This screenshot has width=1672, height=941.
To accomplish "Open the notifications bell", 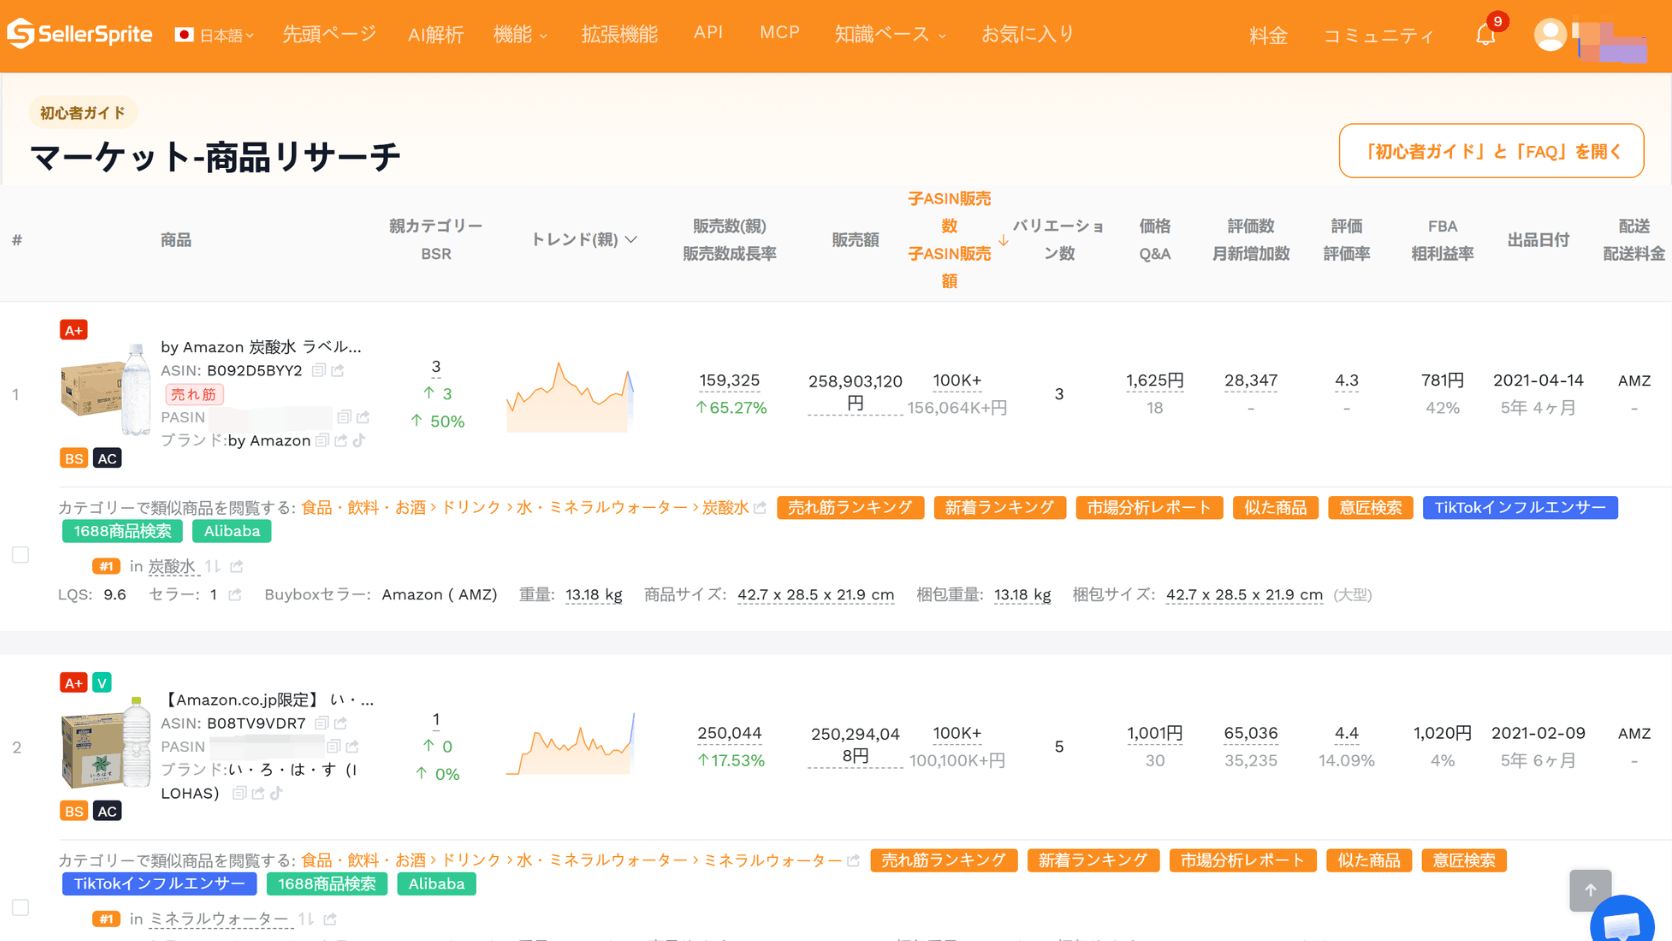I will pyautogui.click(x=1486, y=35).
